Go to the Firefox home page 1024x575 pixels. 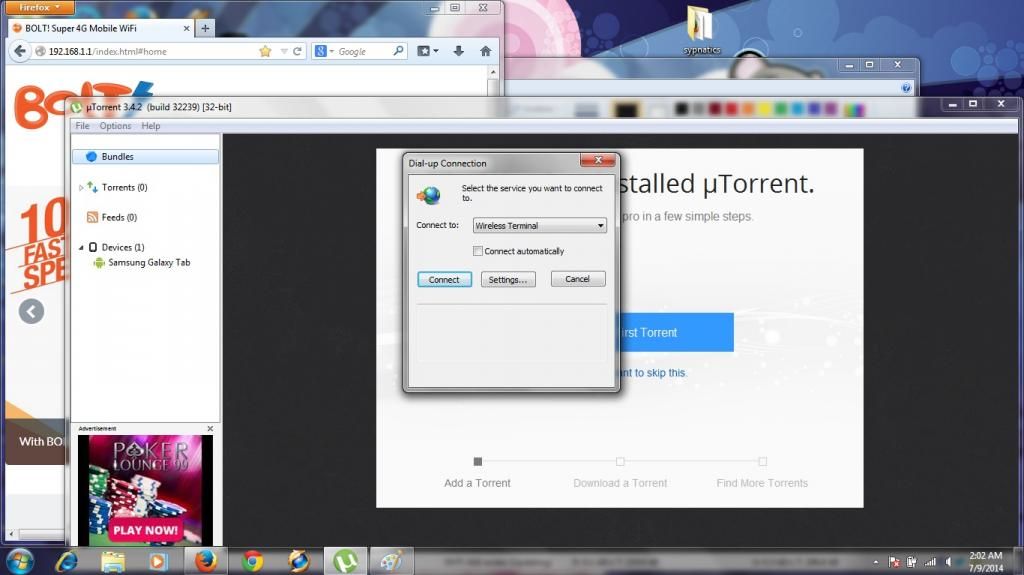pyautogui.click(x=485, y=51)
